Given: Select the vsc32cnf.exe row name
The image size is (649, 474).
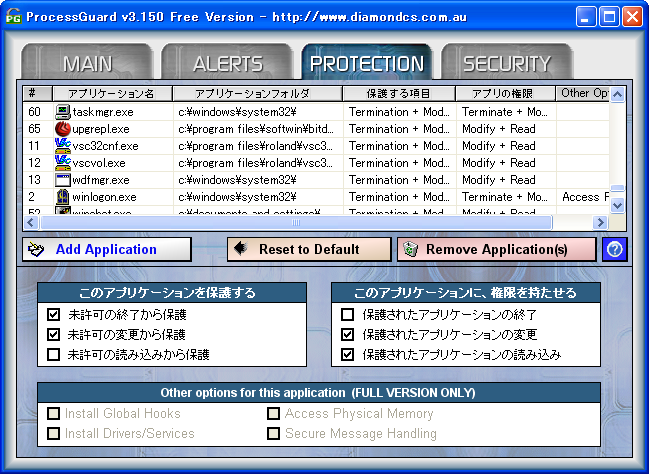Looking at the screenshot, I should click(x=105, y=146).
